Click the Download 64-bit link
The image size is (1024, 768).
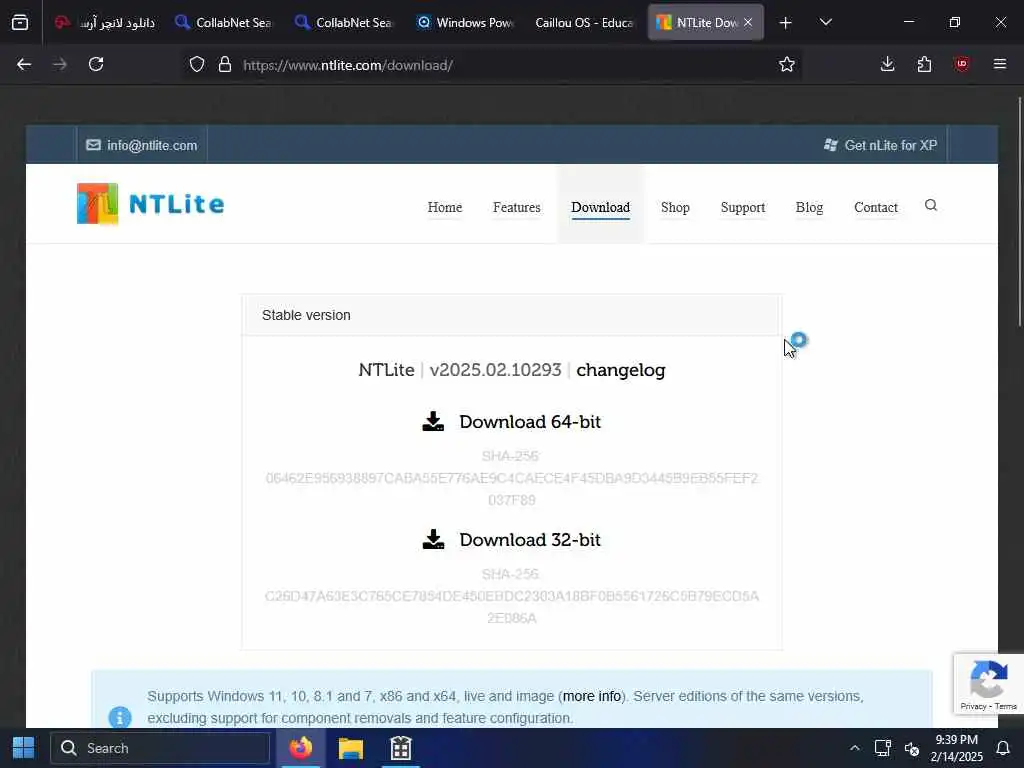click(x=530, y=422)
